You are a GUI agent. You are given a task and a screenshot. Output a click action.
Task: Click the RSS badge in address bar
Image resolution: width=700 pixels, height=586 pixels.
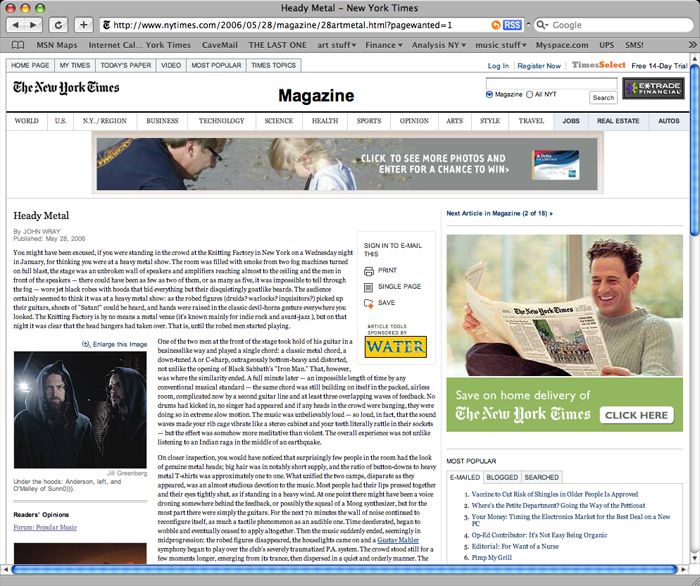point(512,25)
